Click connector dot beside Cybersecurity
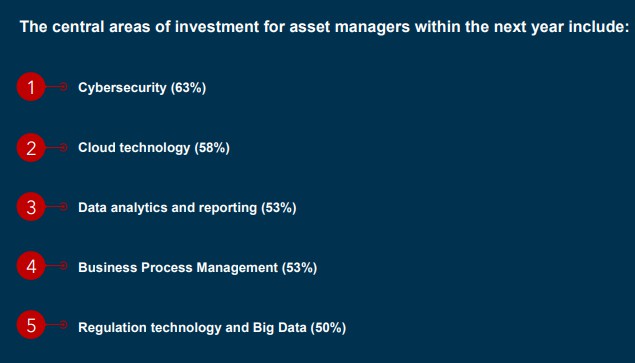 tap(63, 86)
